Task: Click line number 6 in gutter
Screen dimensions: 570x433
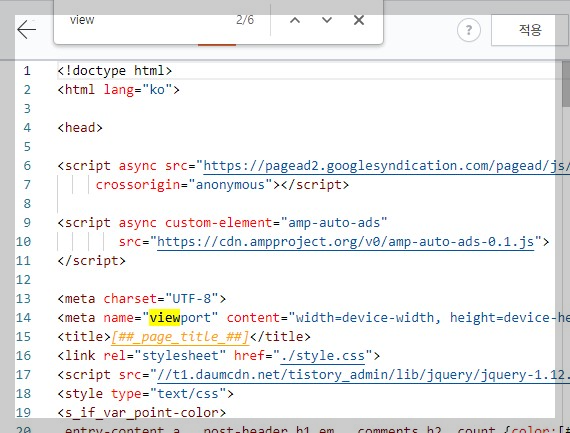Action: coord(27,166)
